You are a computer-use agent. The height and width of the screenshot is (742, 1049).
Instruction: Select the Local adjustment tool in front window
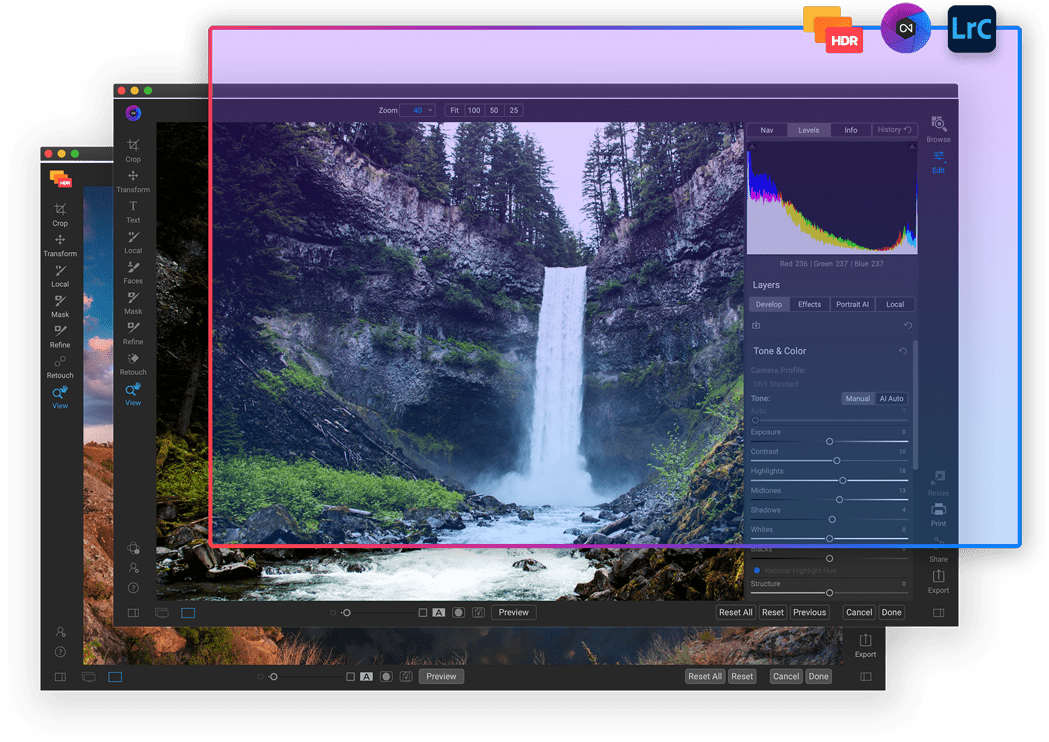[133, 242]
